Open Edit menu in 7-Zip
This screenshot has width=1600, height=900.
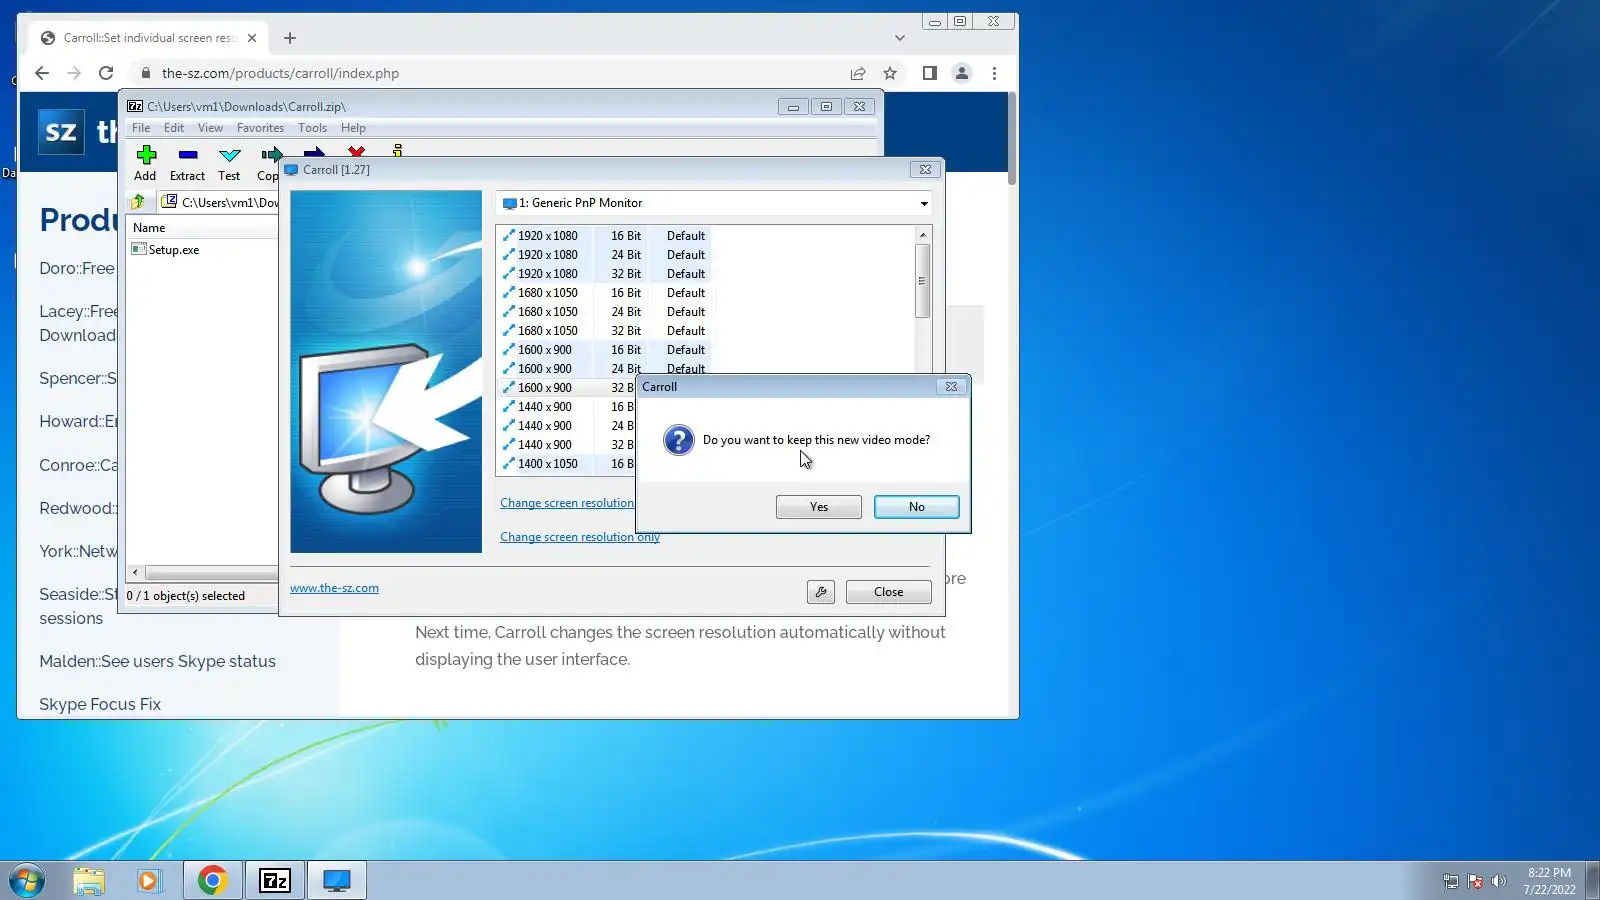tap(174, 128)
